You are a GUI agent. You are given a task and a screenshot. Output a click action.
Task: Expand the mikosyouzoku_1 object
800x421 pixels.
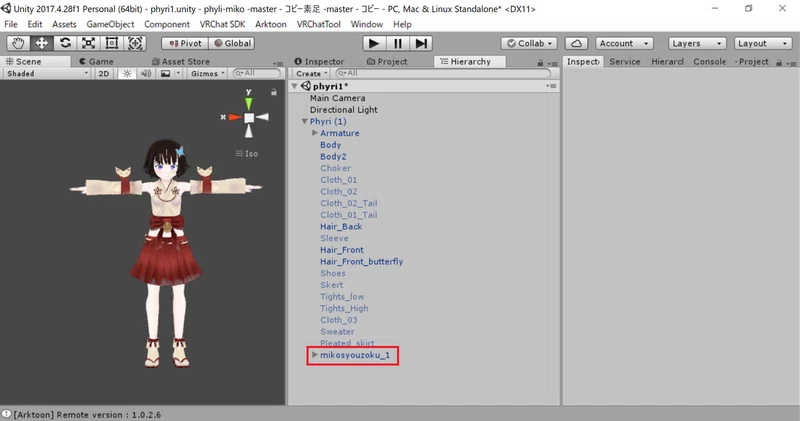[x=315, y=355]
